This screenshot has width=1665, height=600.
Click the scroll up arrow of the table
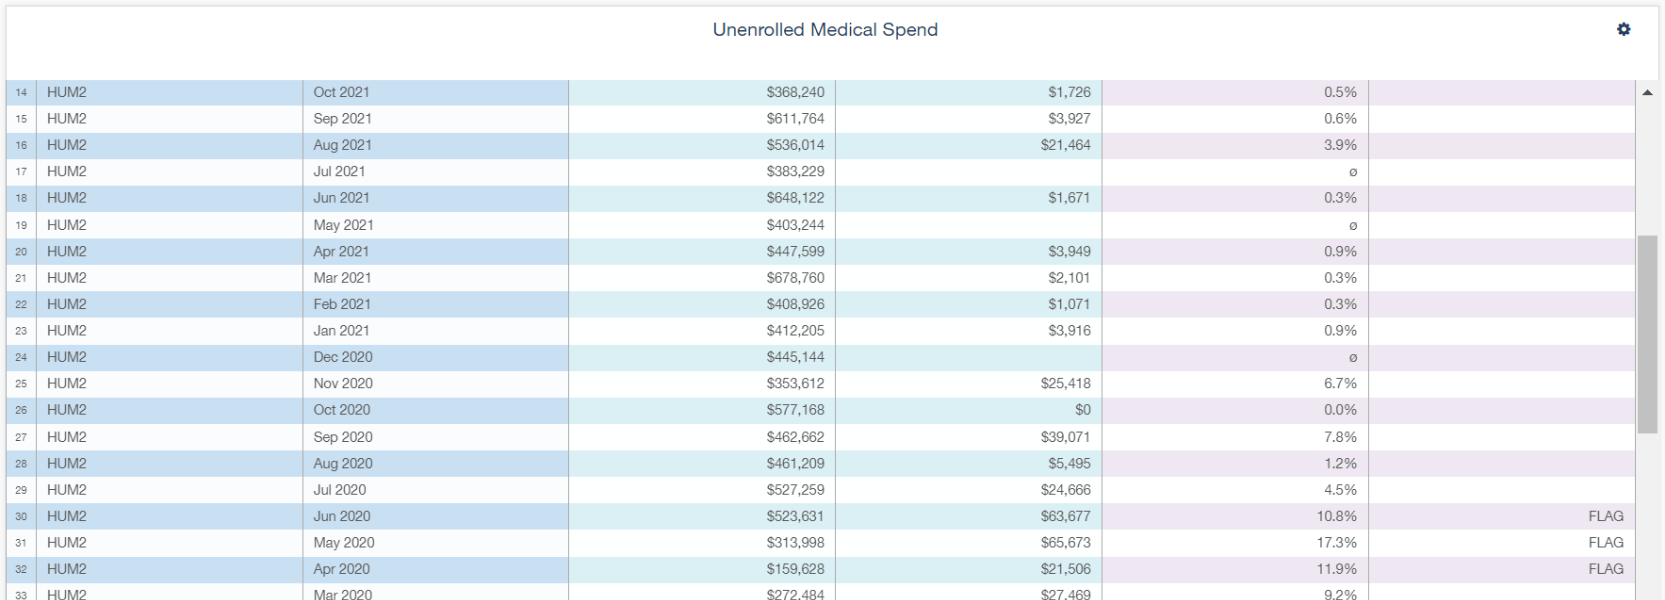click(x=1647, y=93)
